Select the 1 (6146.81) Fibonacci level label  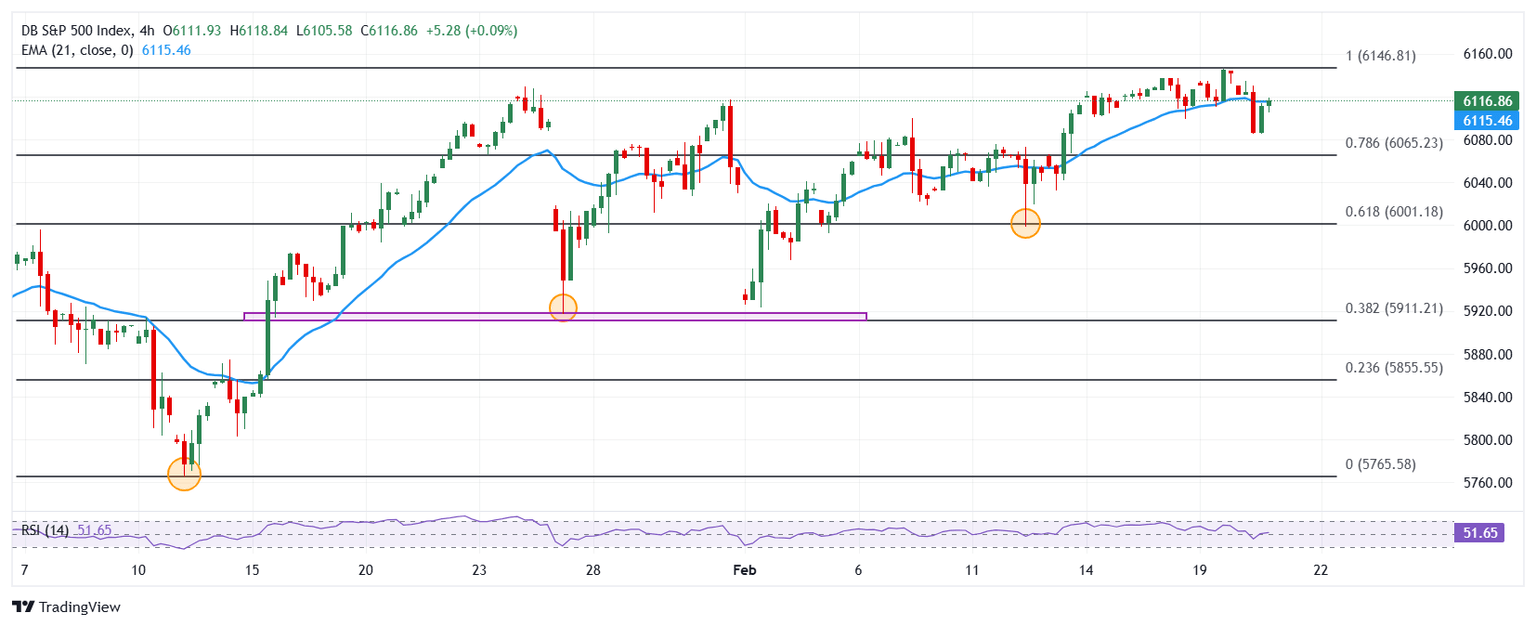(x=1379, y=56)
